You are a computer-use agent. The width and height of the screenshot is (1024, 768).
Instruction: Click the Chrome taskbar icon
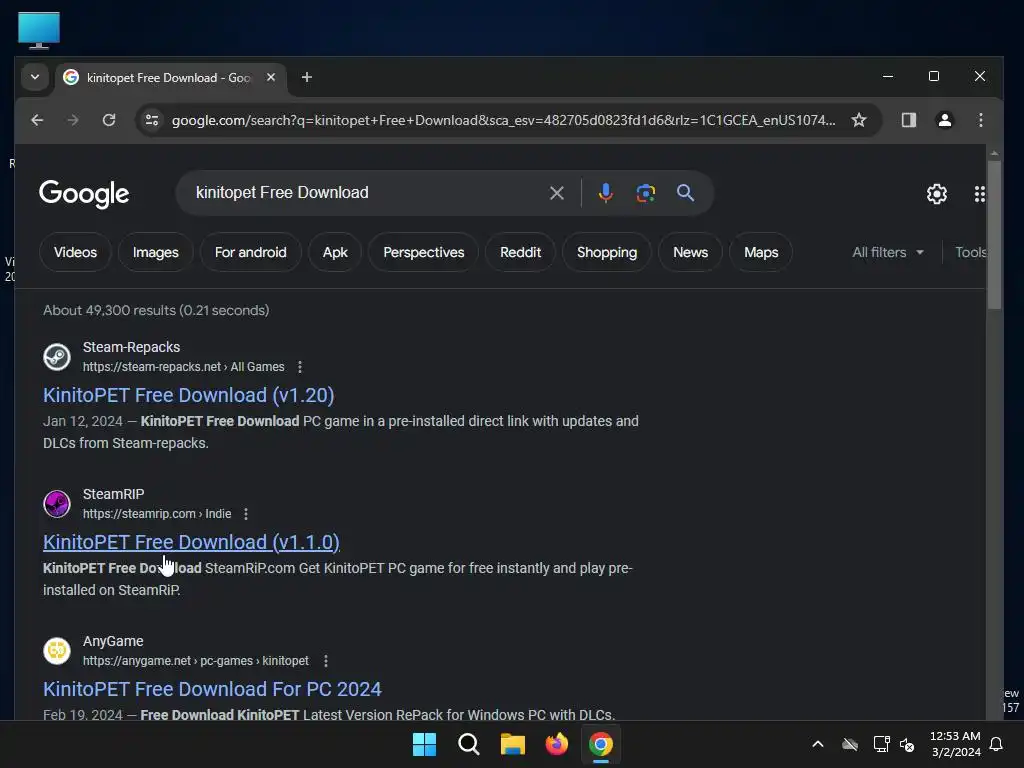pos(601,744)
